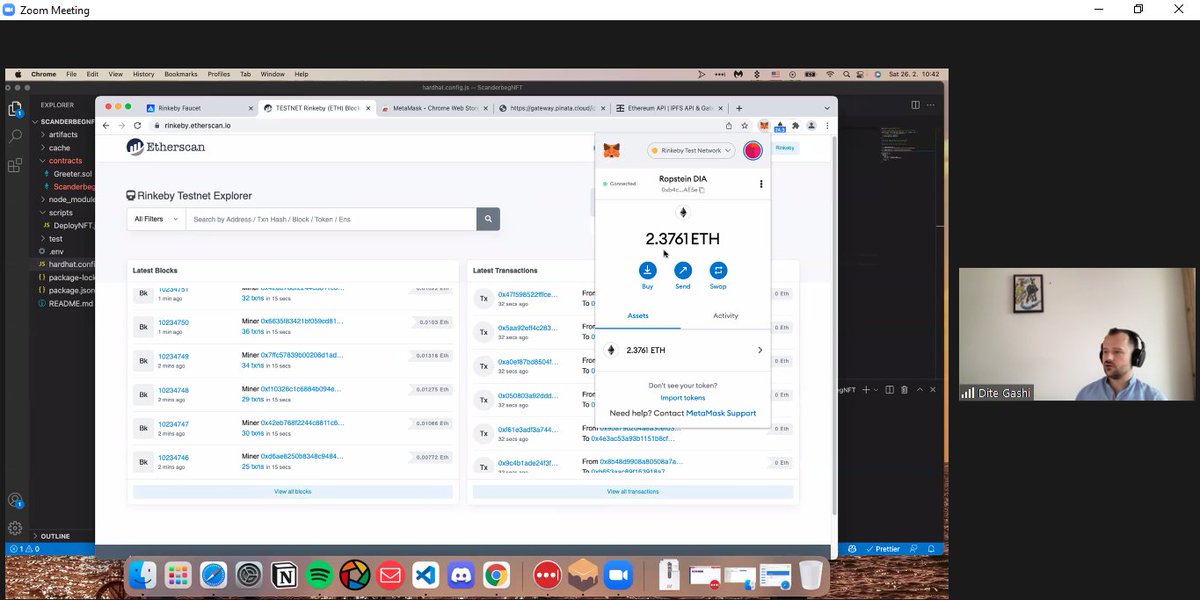Reload the rinkeby.etherscan.io page
Image resolution: width=1200 pixels, height=600 pixels.
(x=137, y=126)
